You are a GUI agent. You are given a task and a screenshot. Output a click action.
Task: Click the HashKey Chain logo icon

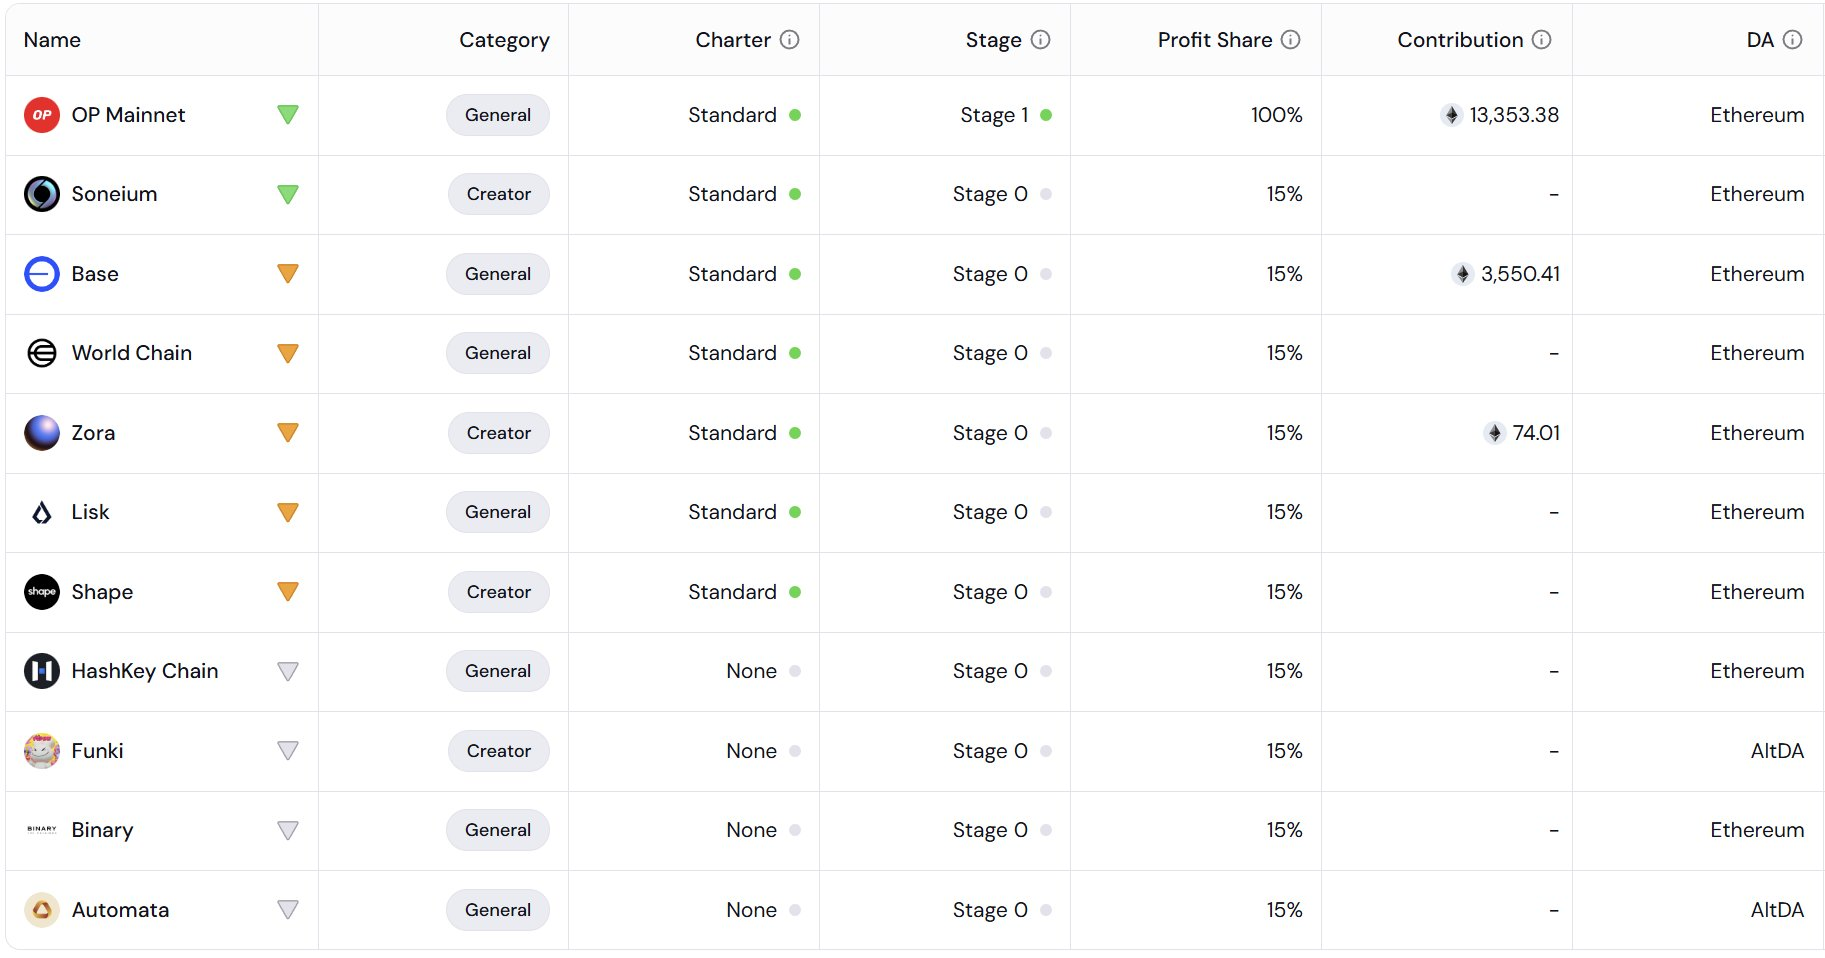[x=42, y=671]
